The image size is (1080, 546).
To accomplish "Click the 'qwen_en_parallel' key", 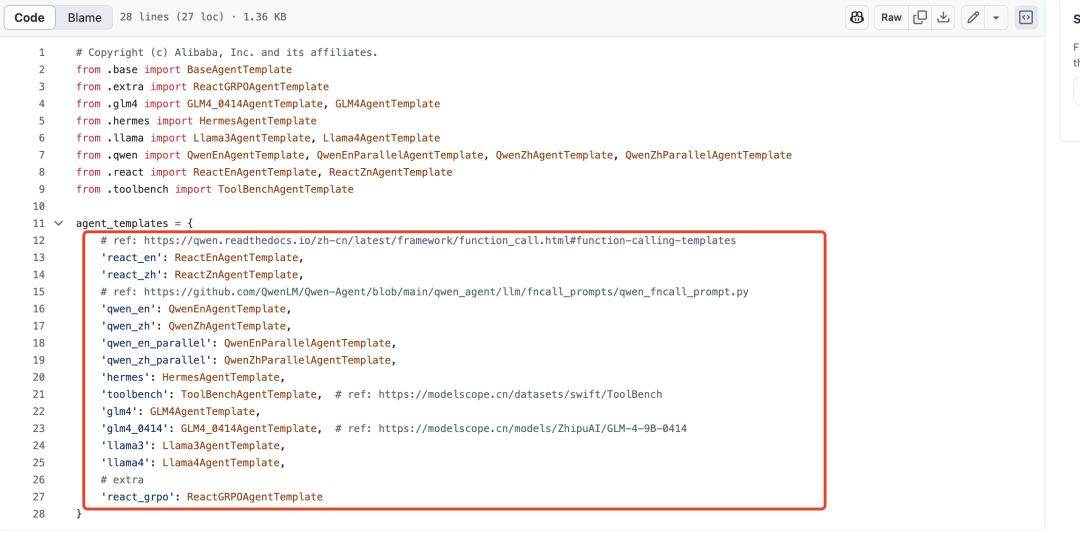I will 156,343.
